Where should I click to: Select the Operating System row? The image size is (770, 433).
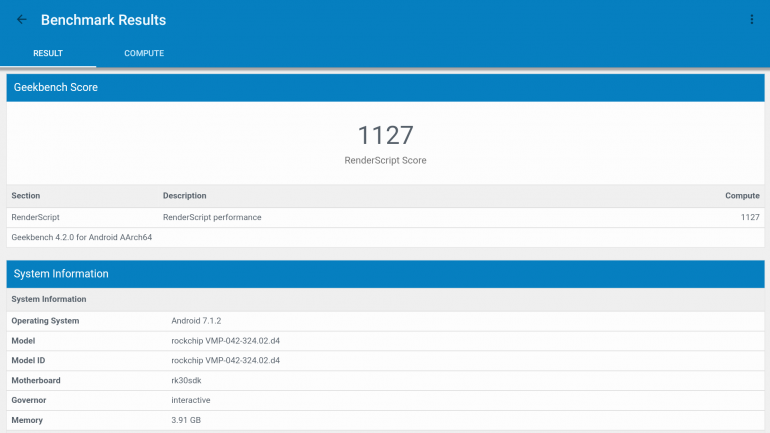click(x=385, y=321)
